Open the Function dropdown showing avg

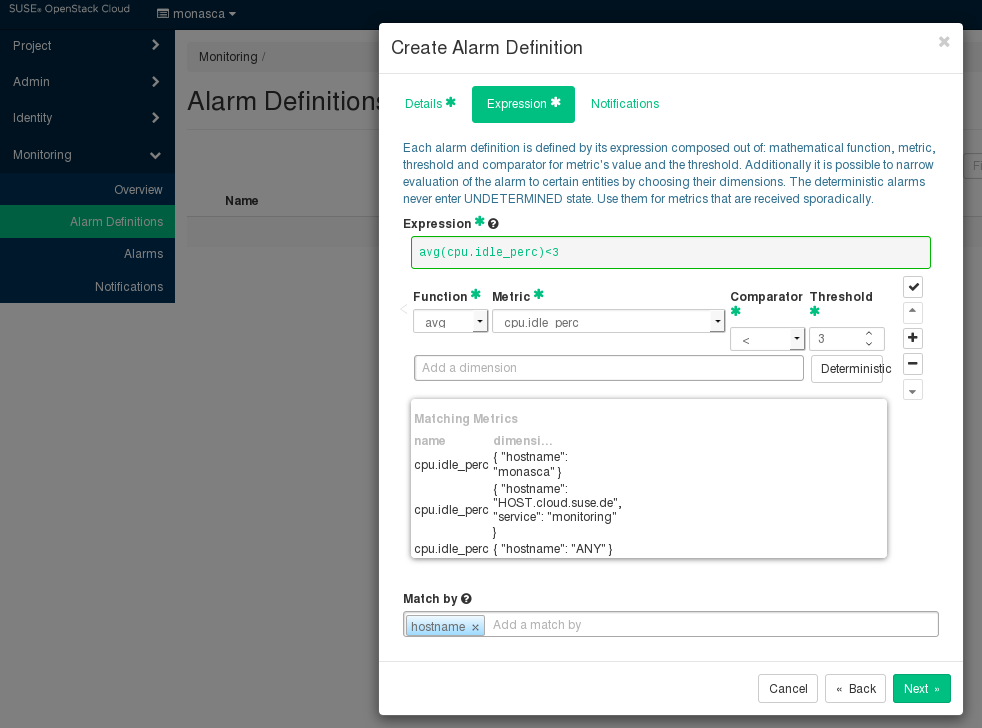tap(480, 322)
